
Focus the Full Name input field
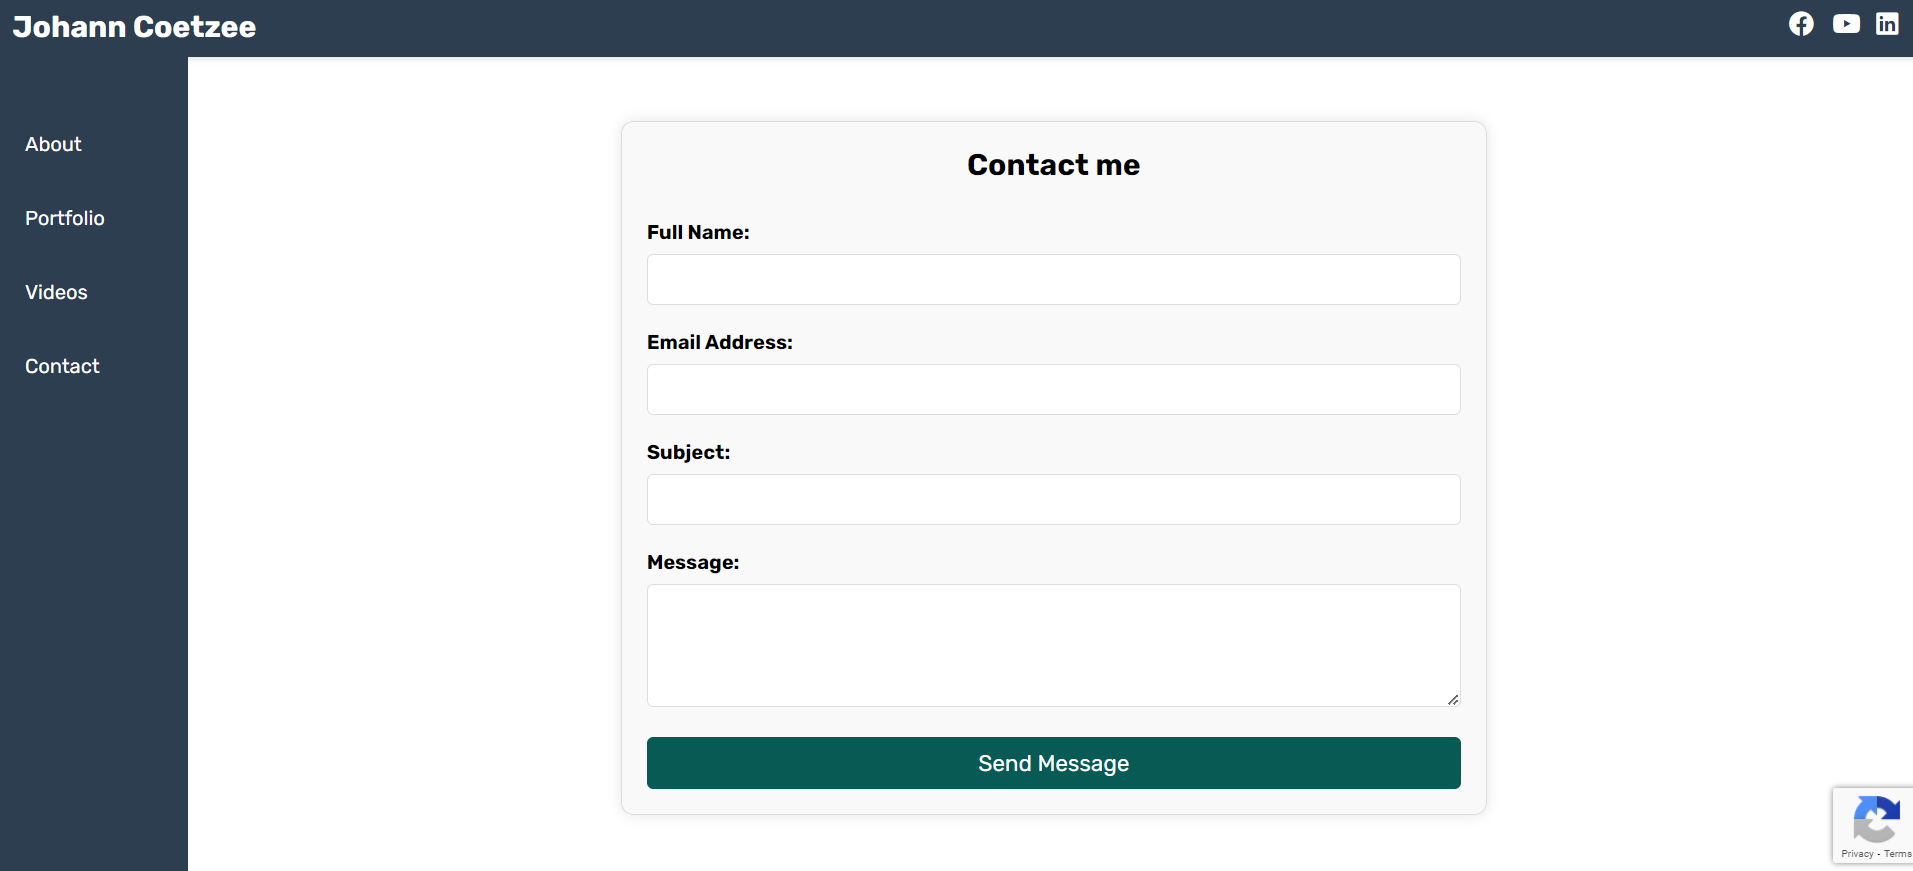click(x=1053, y=280)
